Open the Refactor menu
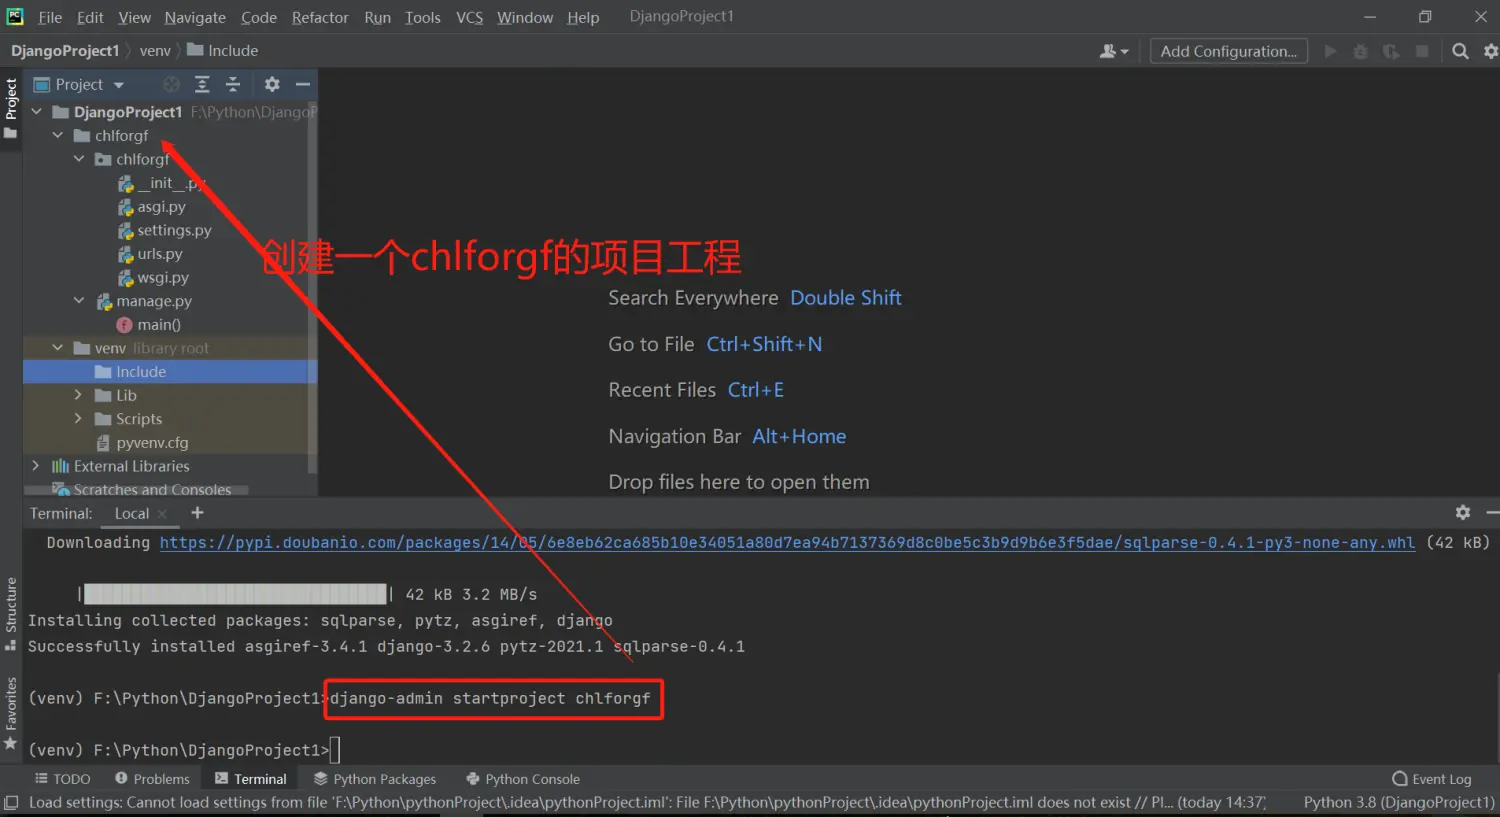Viewport: 1500px width, 817px height. pos(320,17)
